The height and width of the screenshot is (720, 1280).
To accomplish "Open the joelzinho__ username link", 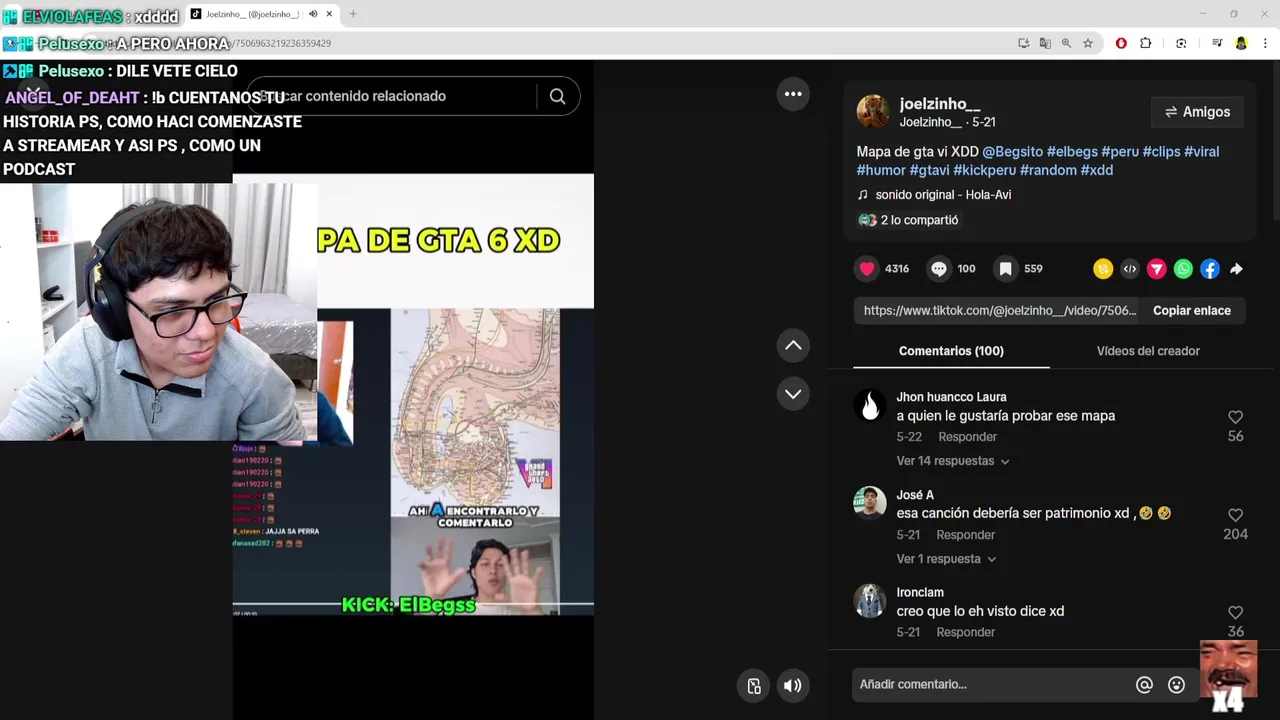I will click(940, 104).
